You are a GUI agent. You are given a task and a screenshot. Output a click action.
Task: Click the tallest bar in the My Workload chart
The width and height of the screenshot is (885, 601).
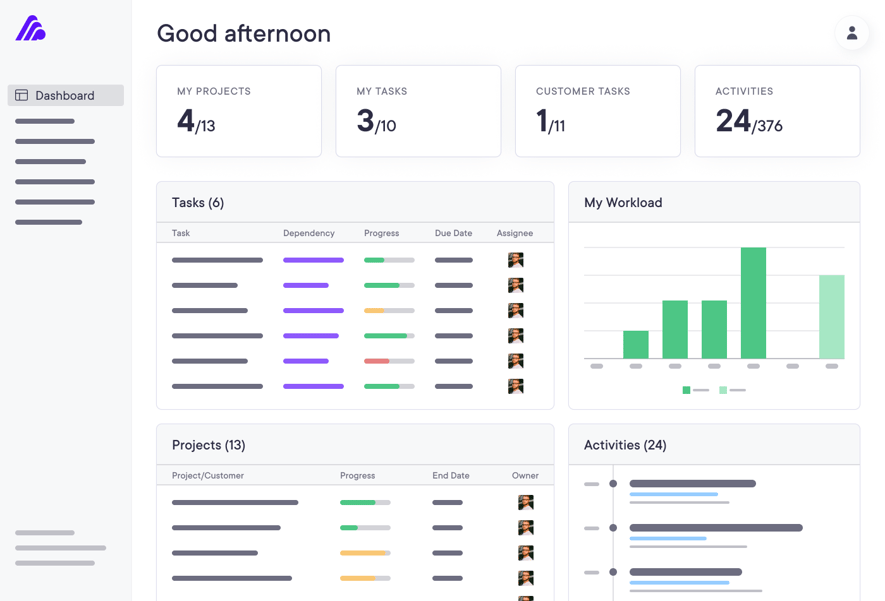752,300
